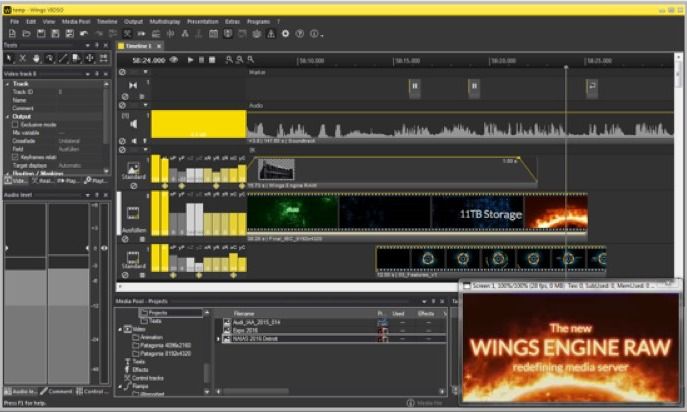Screen dimensions: 687x412
Task: Click the play button in timeline transport
Action: click(189, 60)
